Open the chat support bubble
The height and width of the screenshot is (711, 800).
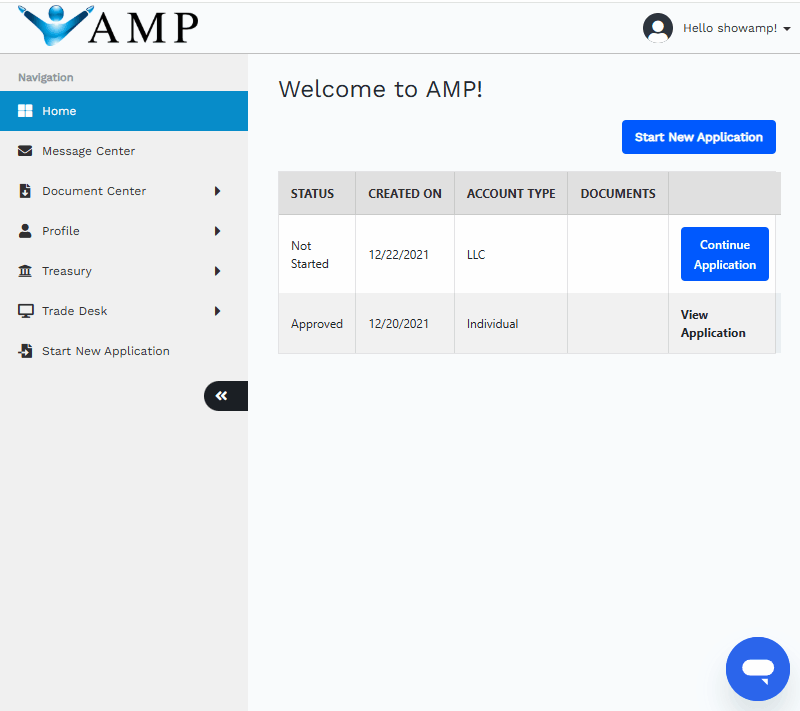758,669
